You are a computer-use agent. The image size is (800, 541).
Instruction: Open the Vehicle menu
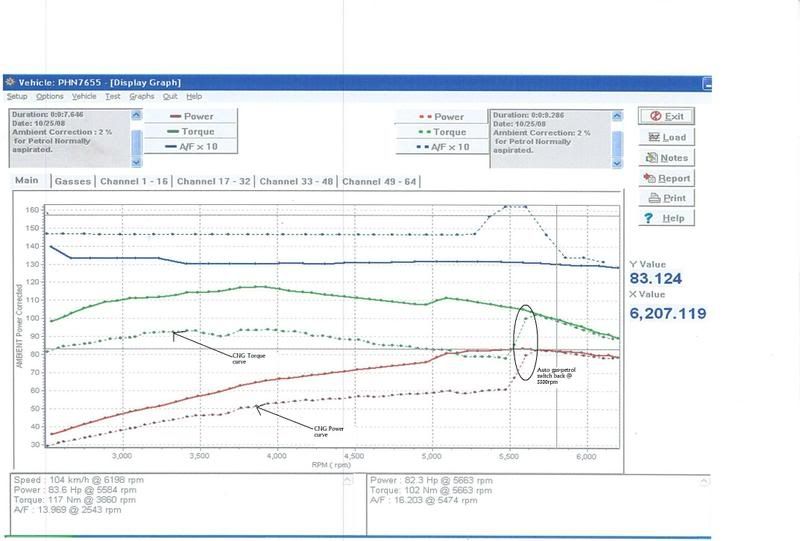tap(84, 96)
